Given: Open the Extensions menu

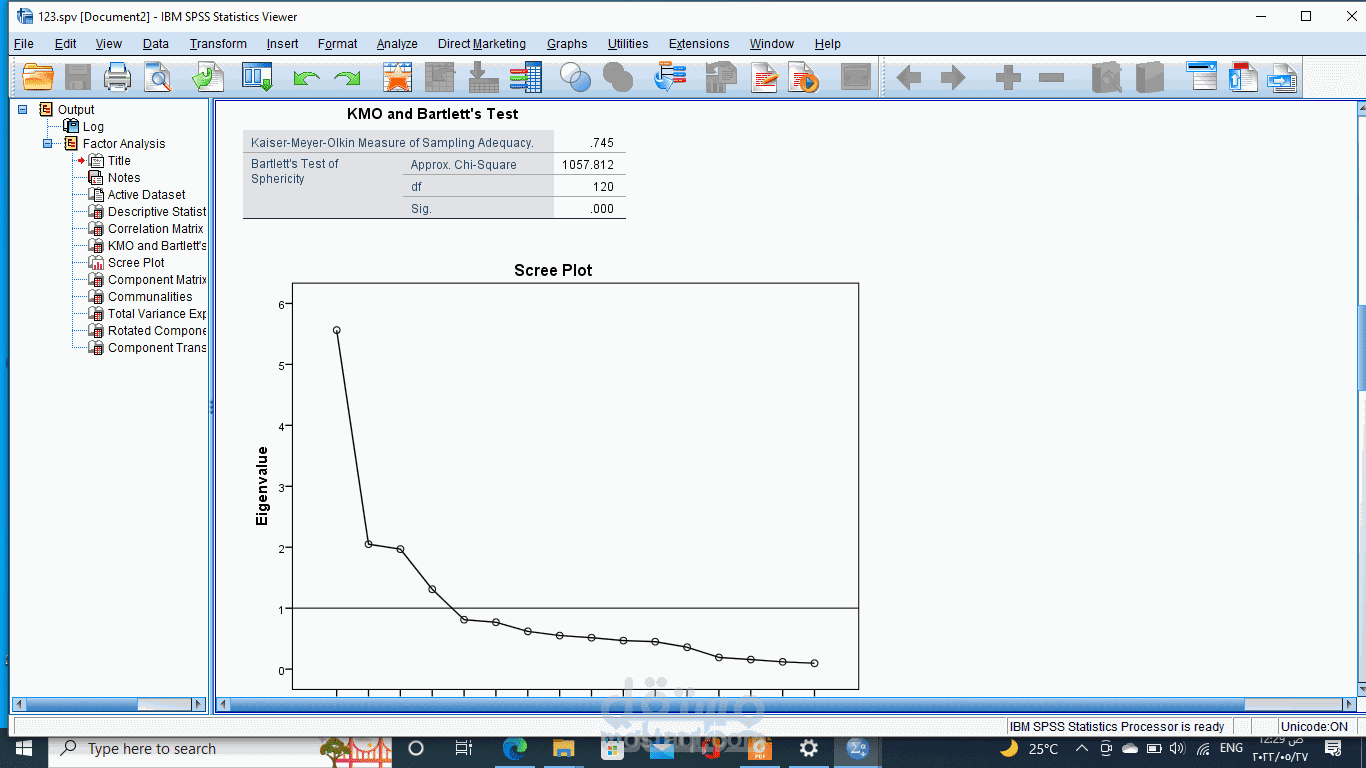Looking at the screenshot, I should tap(699, 44).
